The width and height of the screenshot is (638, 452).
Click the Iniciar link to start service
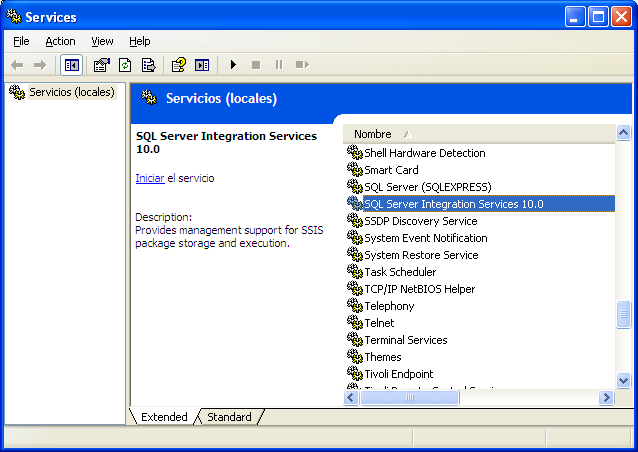point(149,178)
